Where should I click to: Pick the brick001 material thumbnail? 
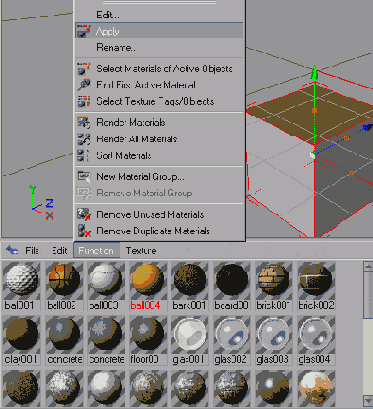click(x=273, y=286)
